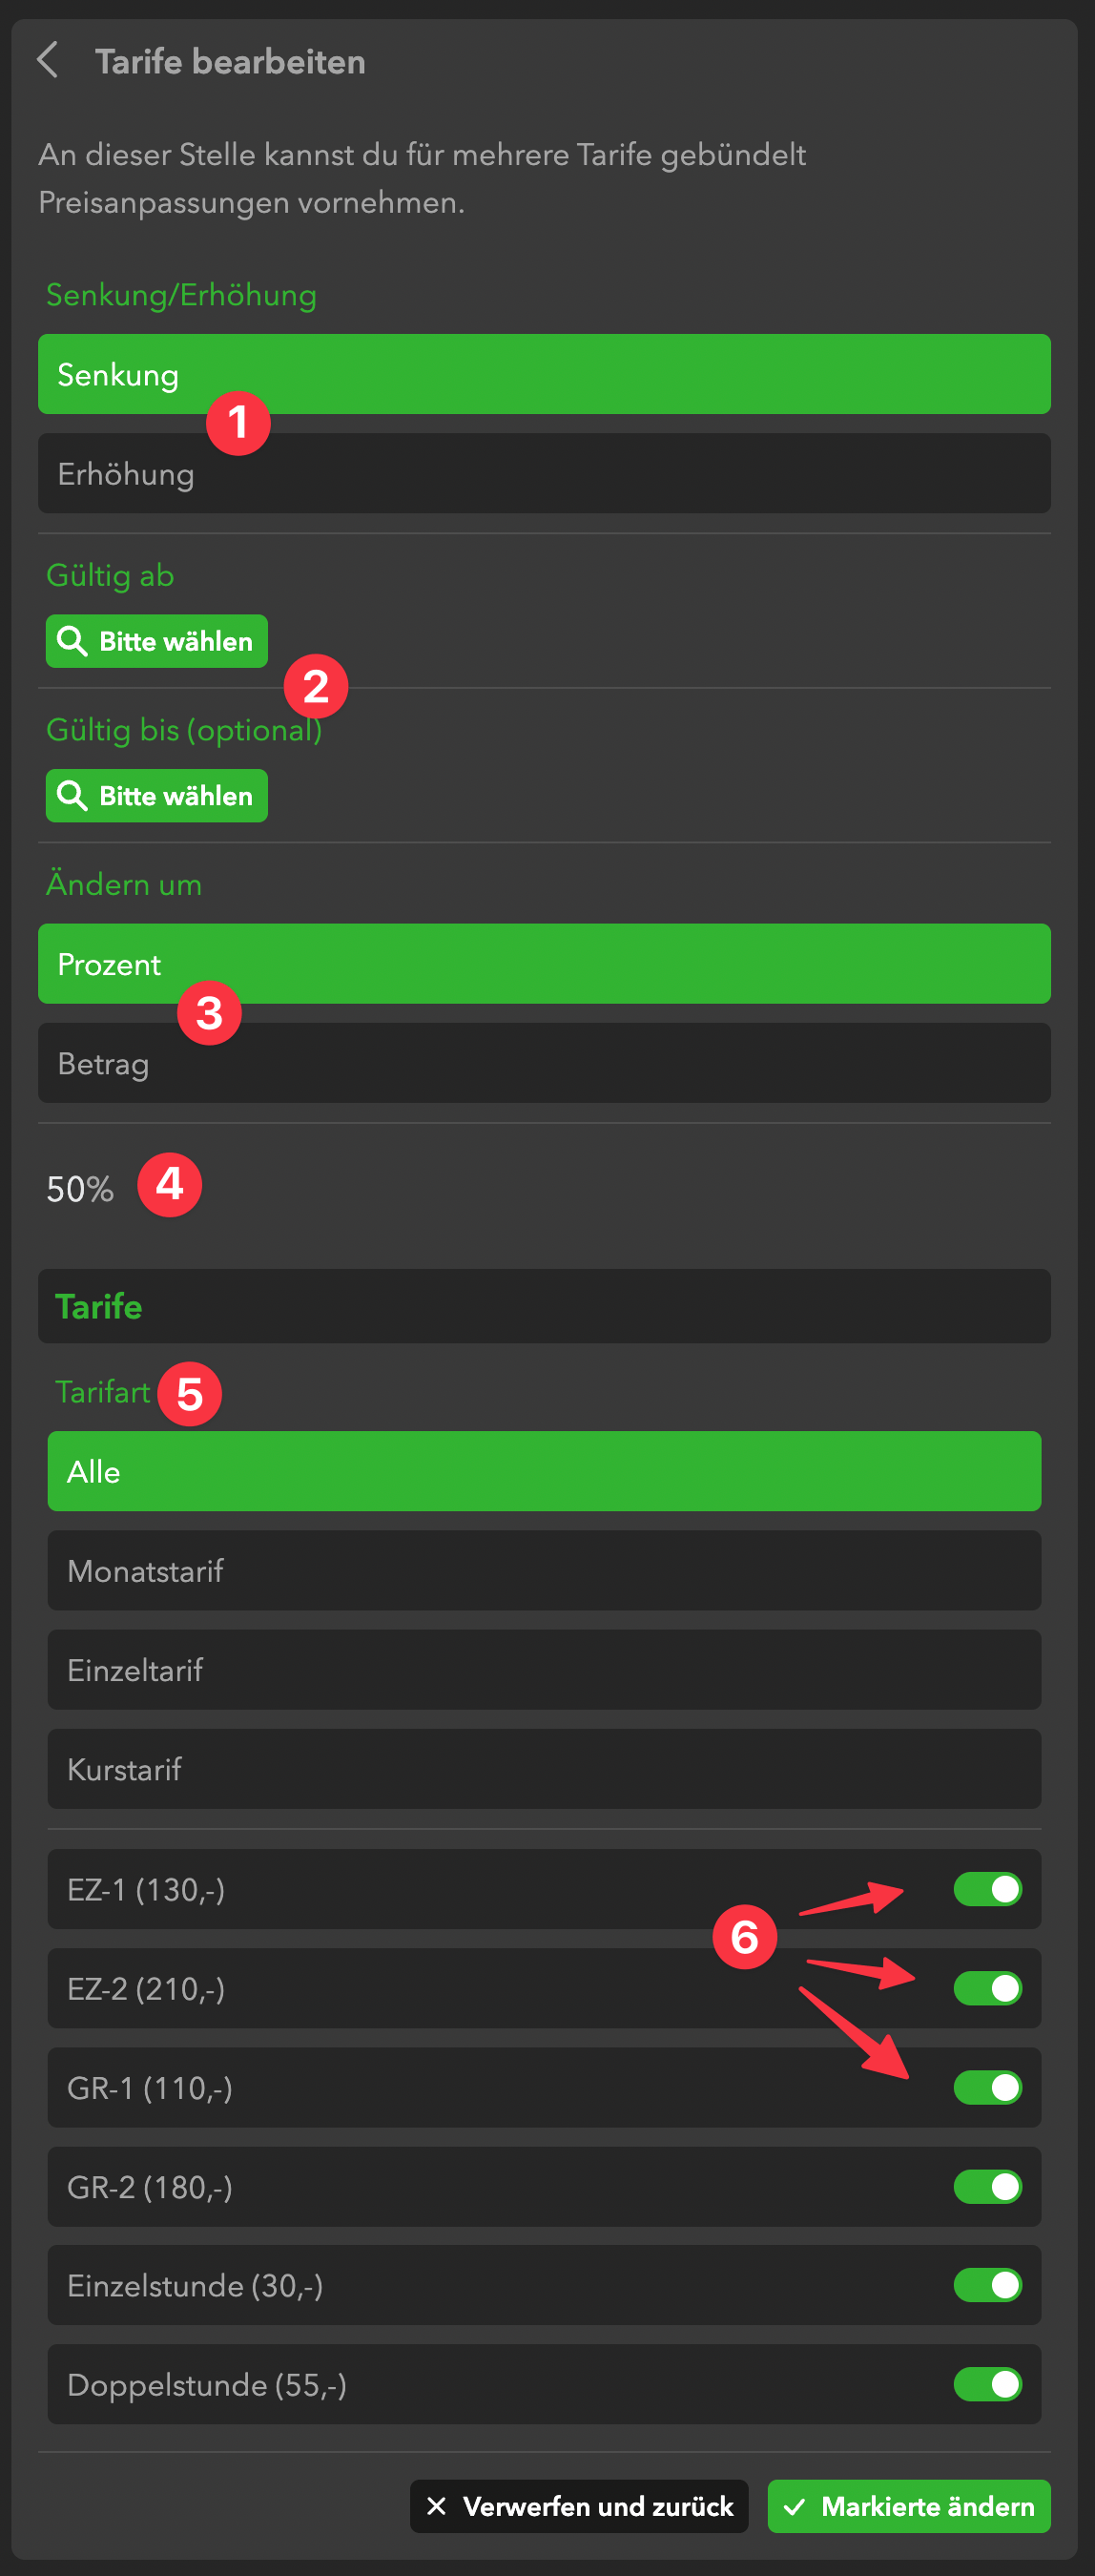Click the checkmark icon on Markierte ändern
This screenshot has height=2576, width=1095.
[x=794, y=2506]
